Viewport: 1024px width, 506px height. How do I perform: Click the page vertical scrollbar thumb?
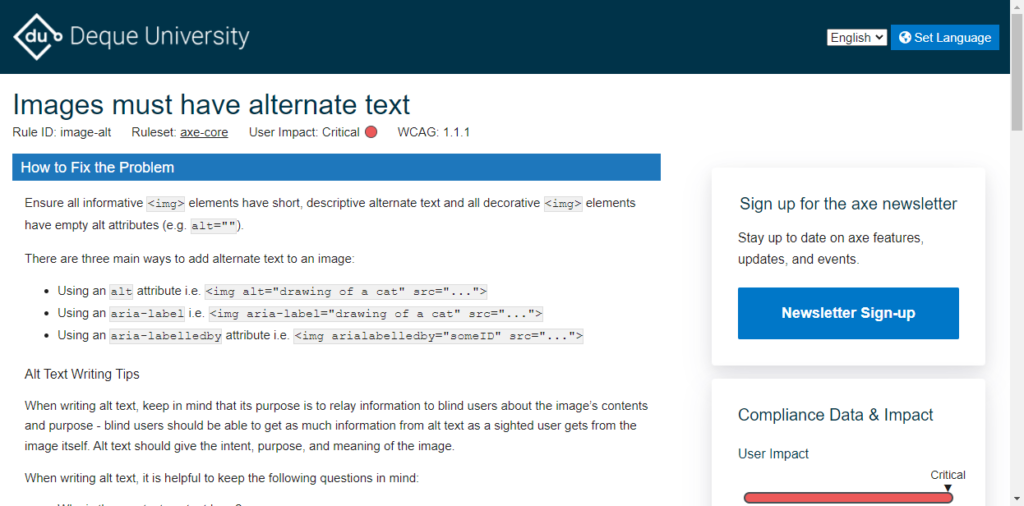click(x=1017, y=72)
